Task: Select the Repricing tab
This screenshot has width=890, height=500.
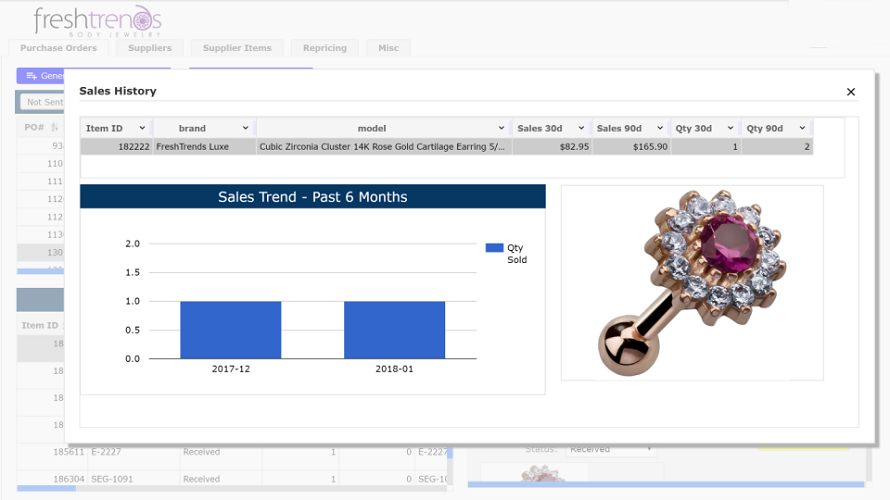Action: pyautogui.click(x=325, y=48)
